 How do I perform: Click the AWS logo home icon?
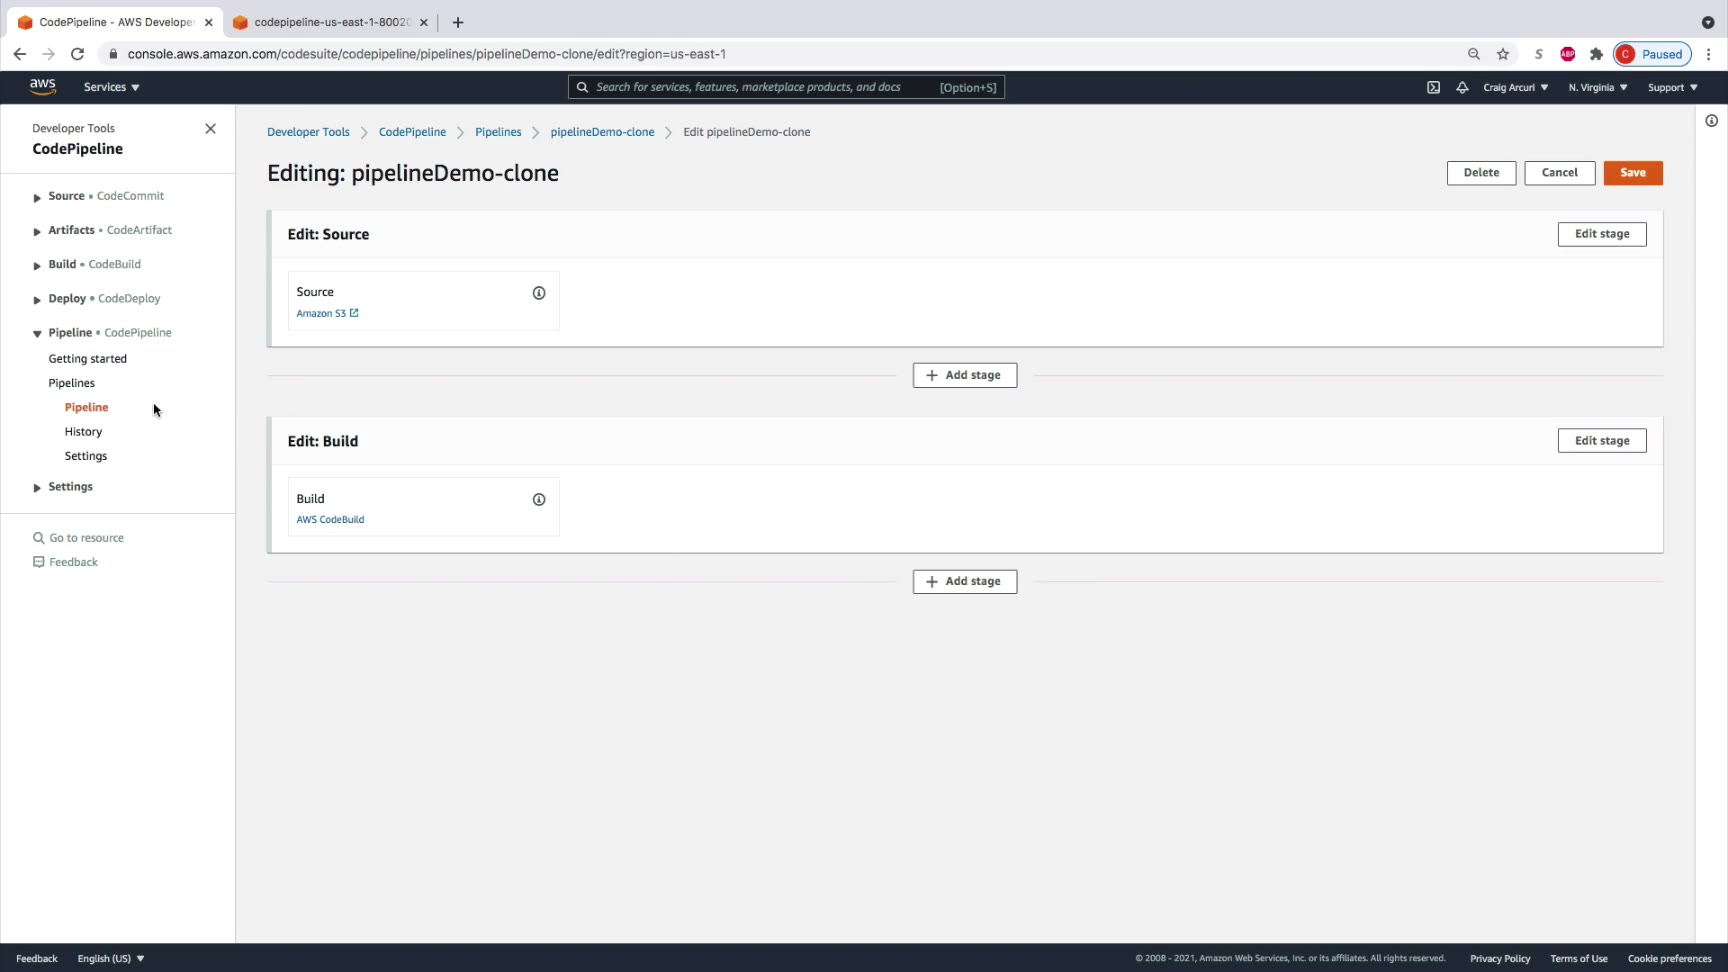[42, 87]
